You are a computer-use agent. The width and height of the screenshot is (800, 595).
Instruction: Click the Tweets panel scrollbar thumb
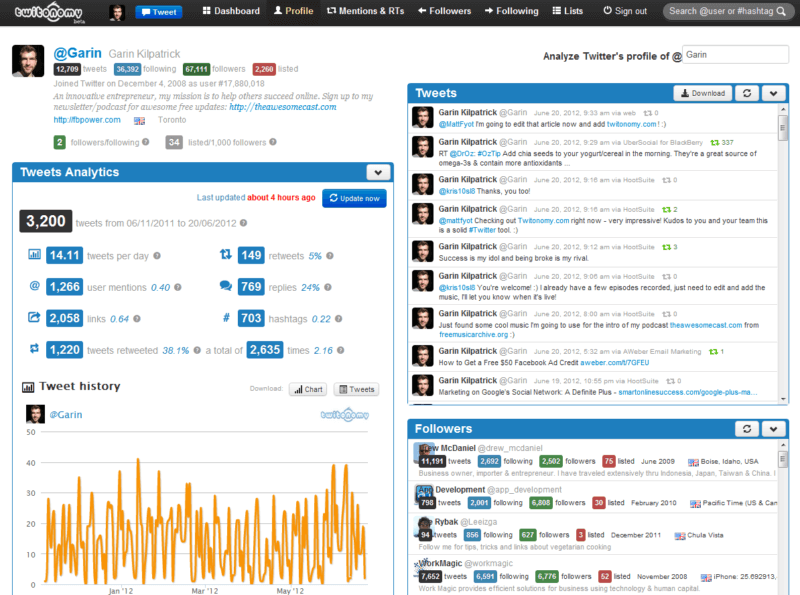783,127
